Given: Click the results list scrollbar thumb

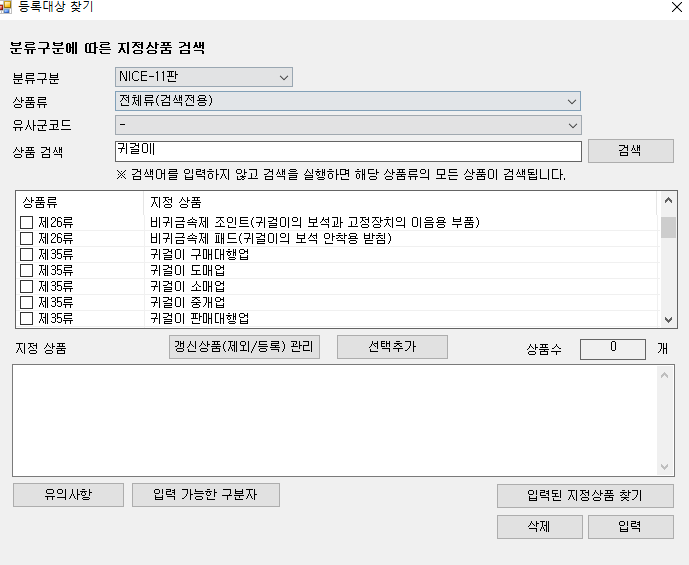Looking at the screenshot, I should 668,227.
